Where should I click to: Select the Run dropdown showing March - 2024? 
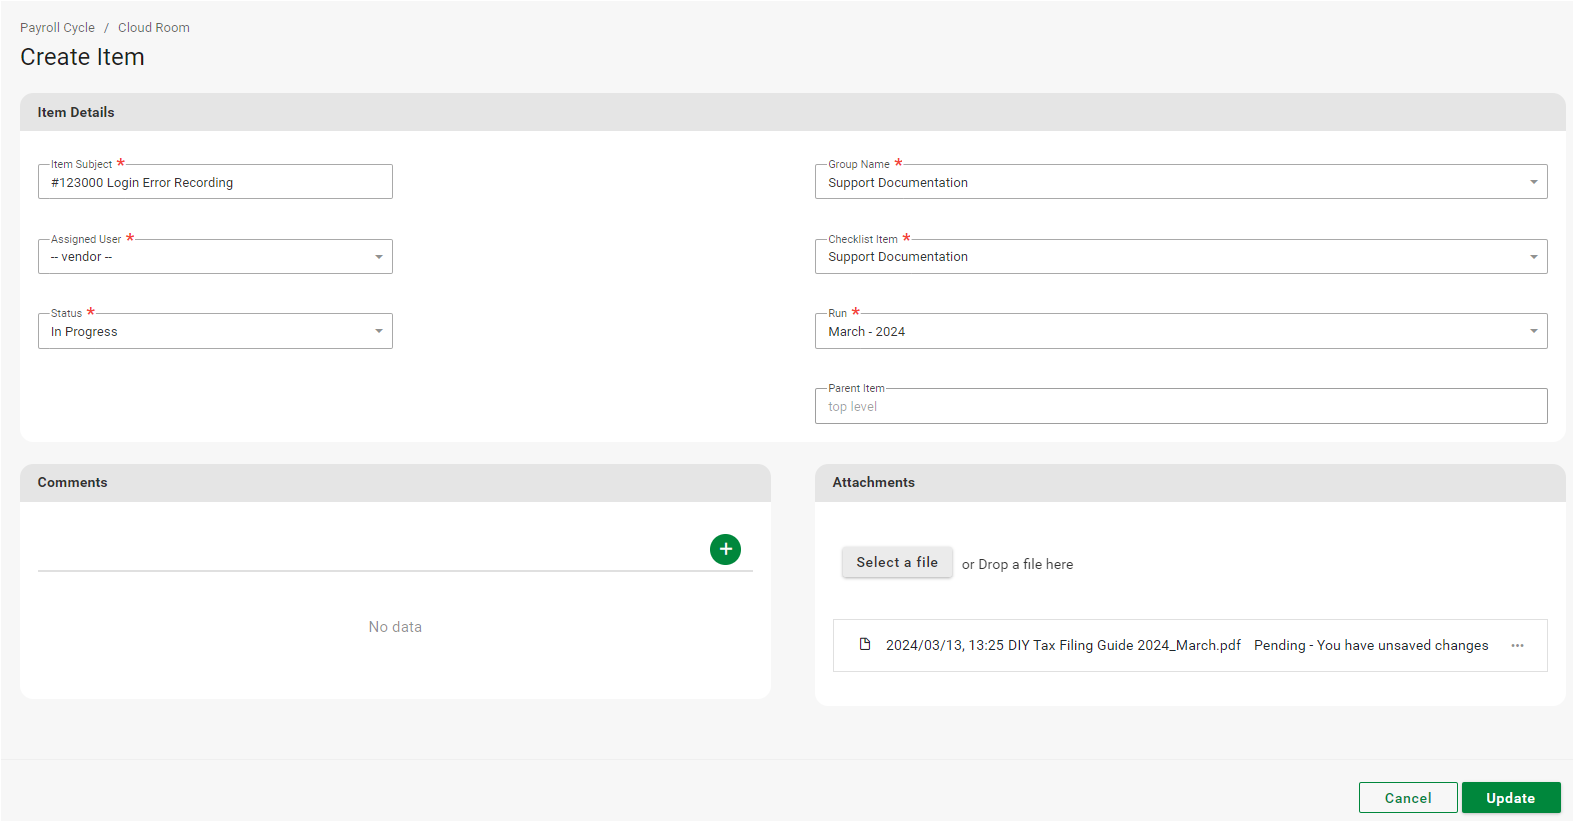[1180, 332]
